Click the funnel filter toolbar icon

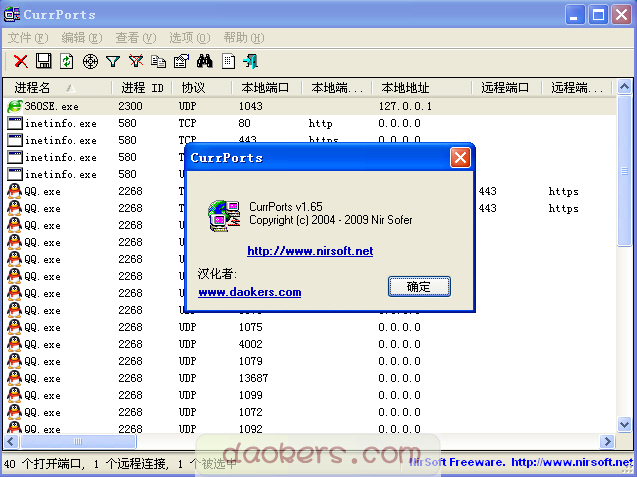tap(113, 61)
